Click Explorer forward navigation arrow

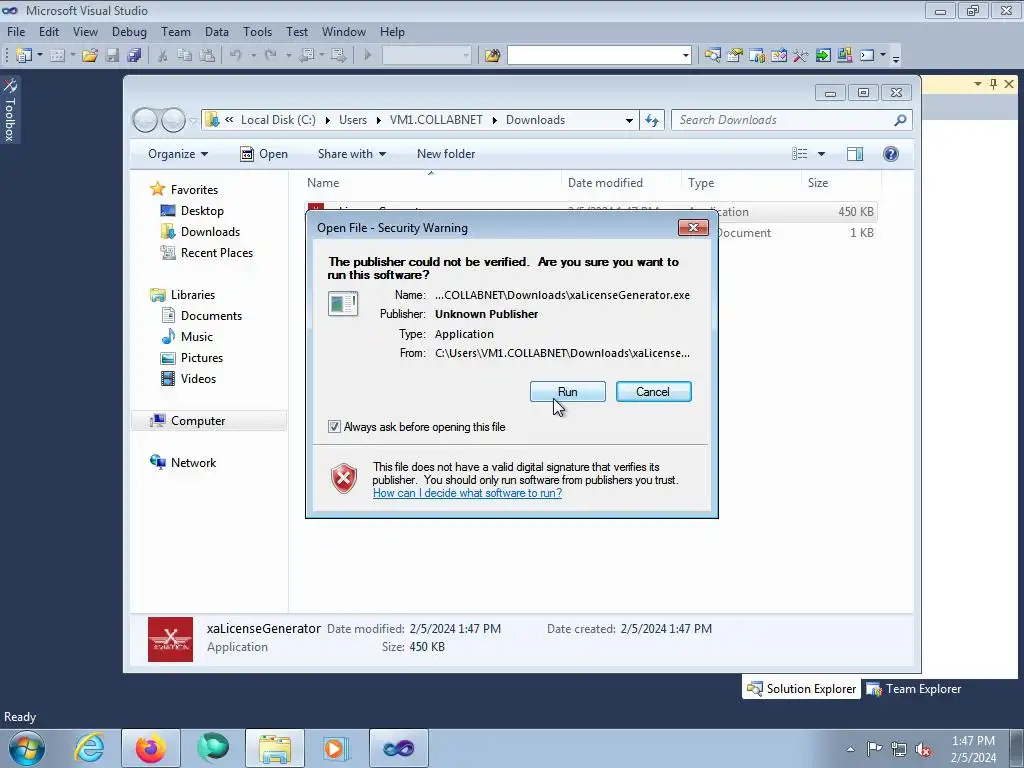point(173,120)
